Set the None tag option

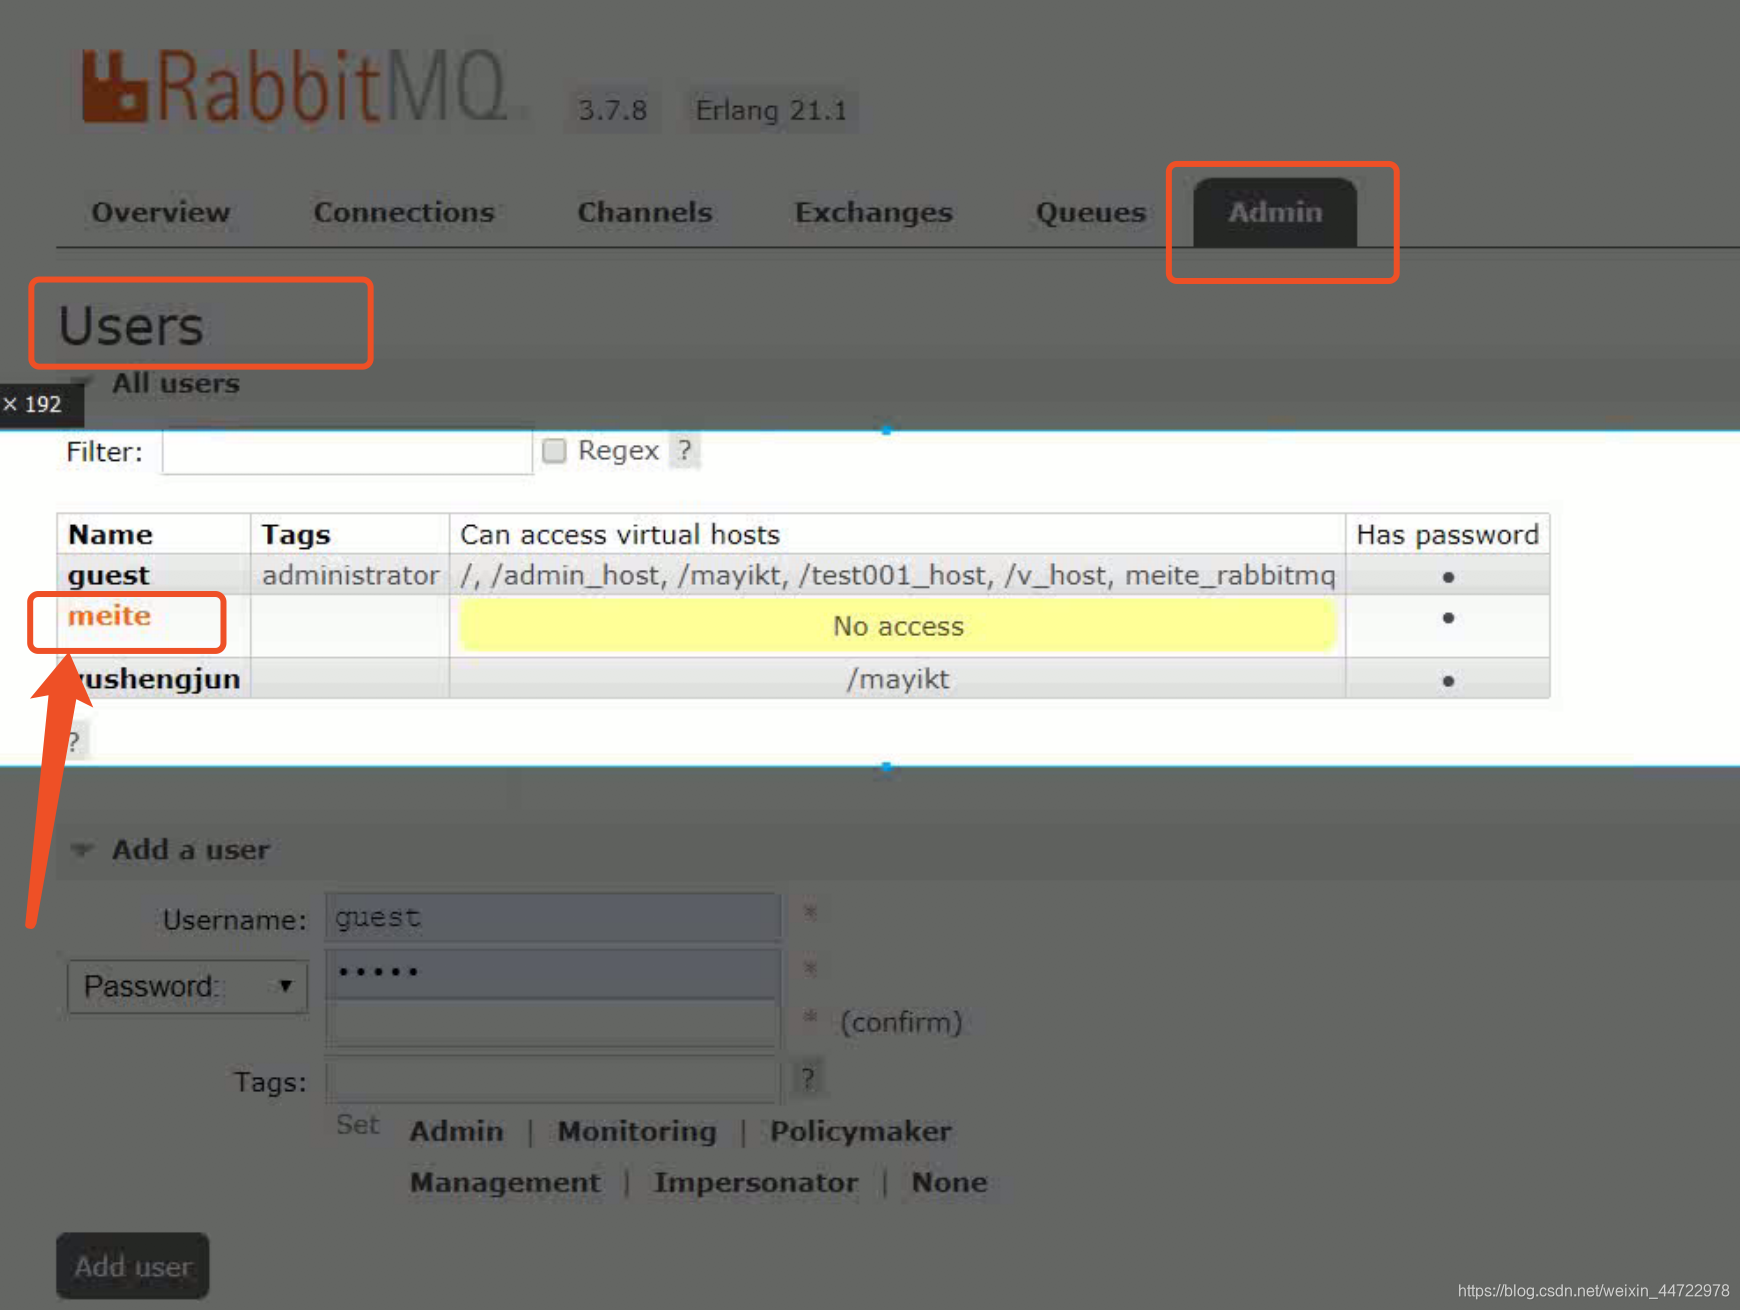(x=949, y=1182)
